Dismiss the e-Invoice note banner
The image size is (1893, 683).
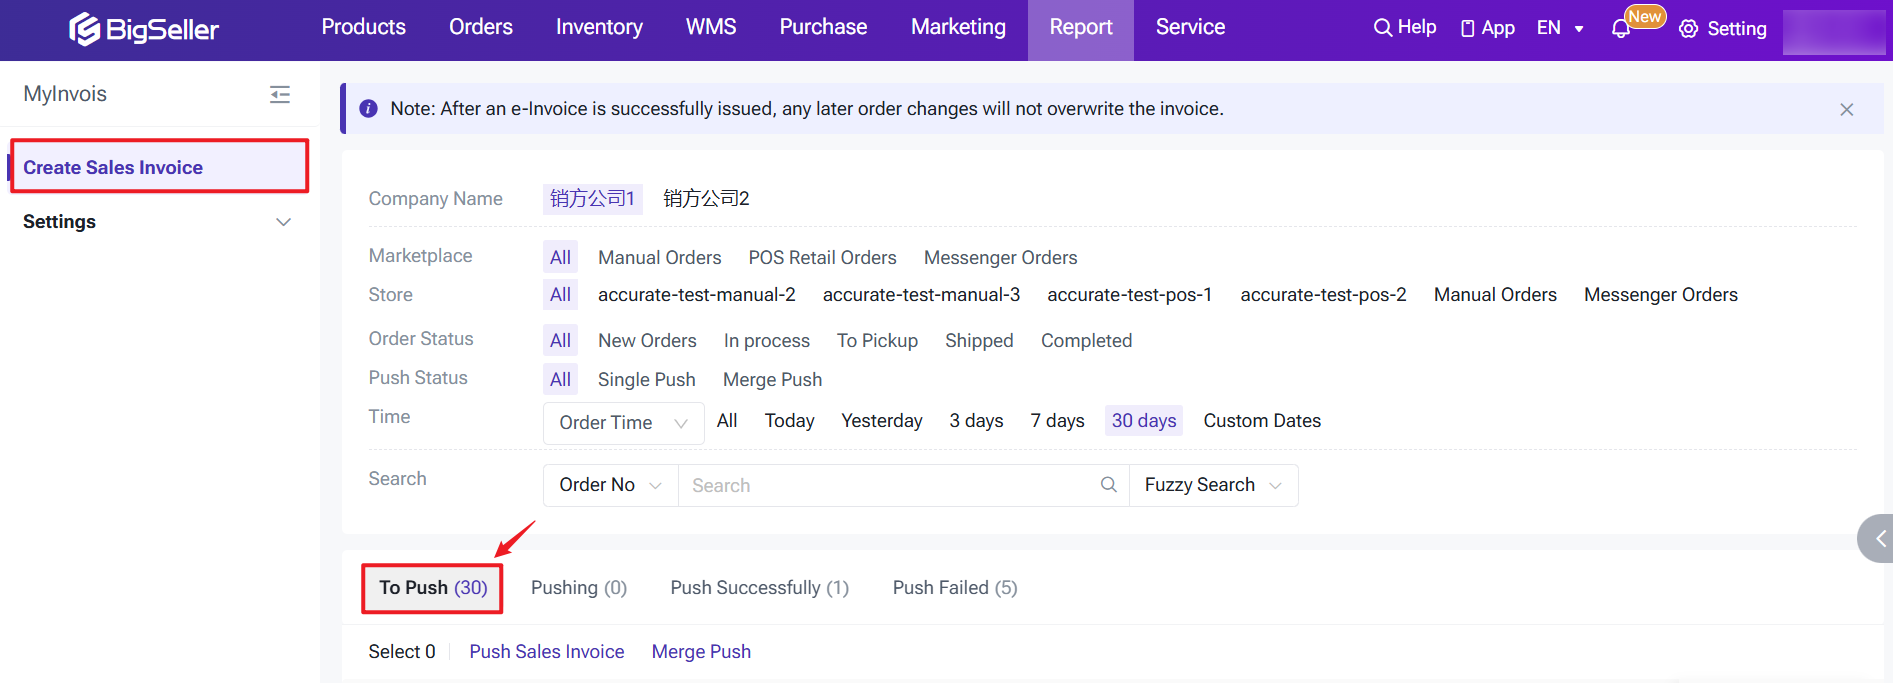[x=1846, y=109]
